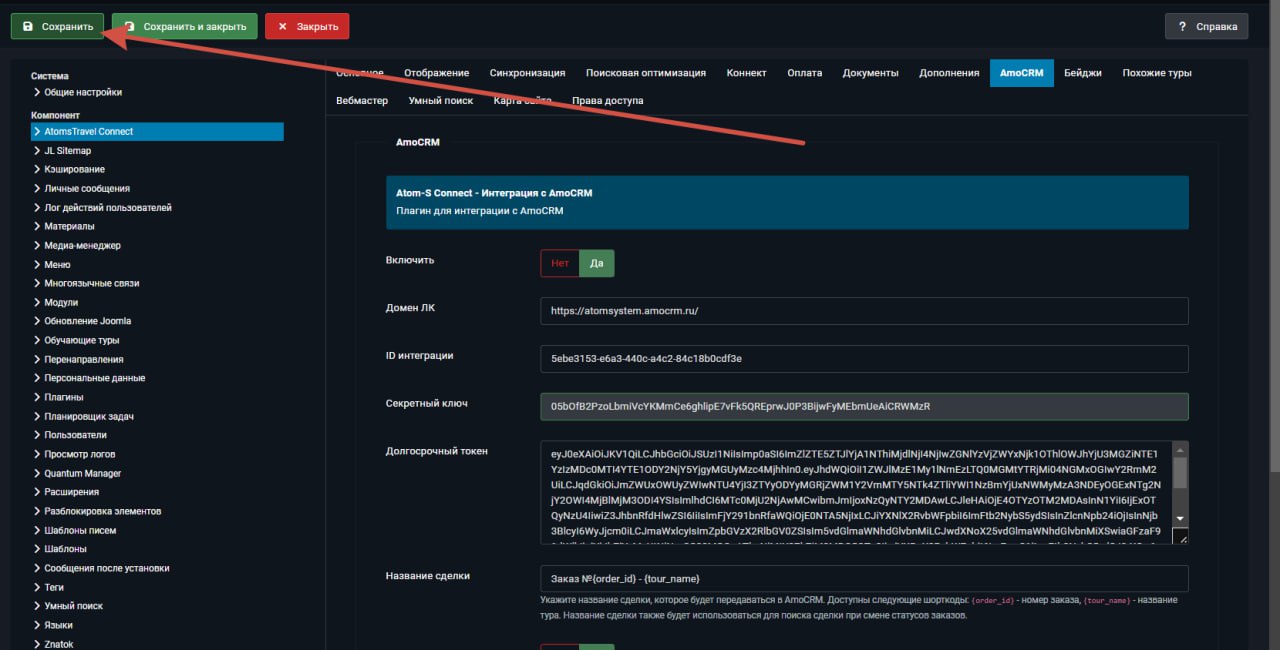This screenshot has width=1280, height=650.
Task: Open Медиа-менеджер in the sidebar
Action: (82, 245)
